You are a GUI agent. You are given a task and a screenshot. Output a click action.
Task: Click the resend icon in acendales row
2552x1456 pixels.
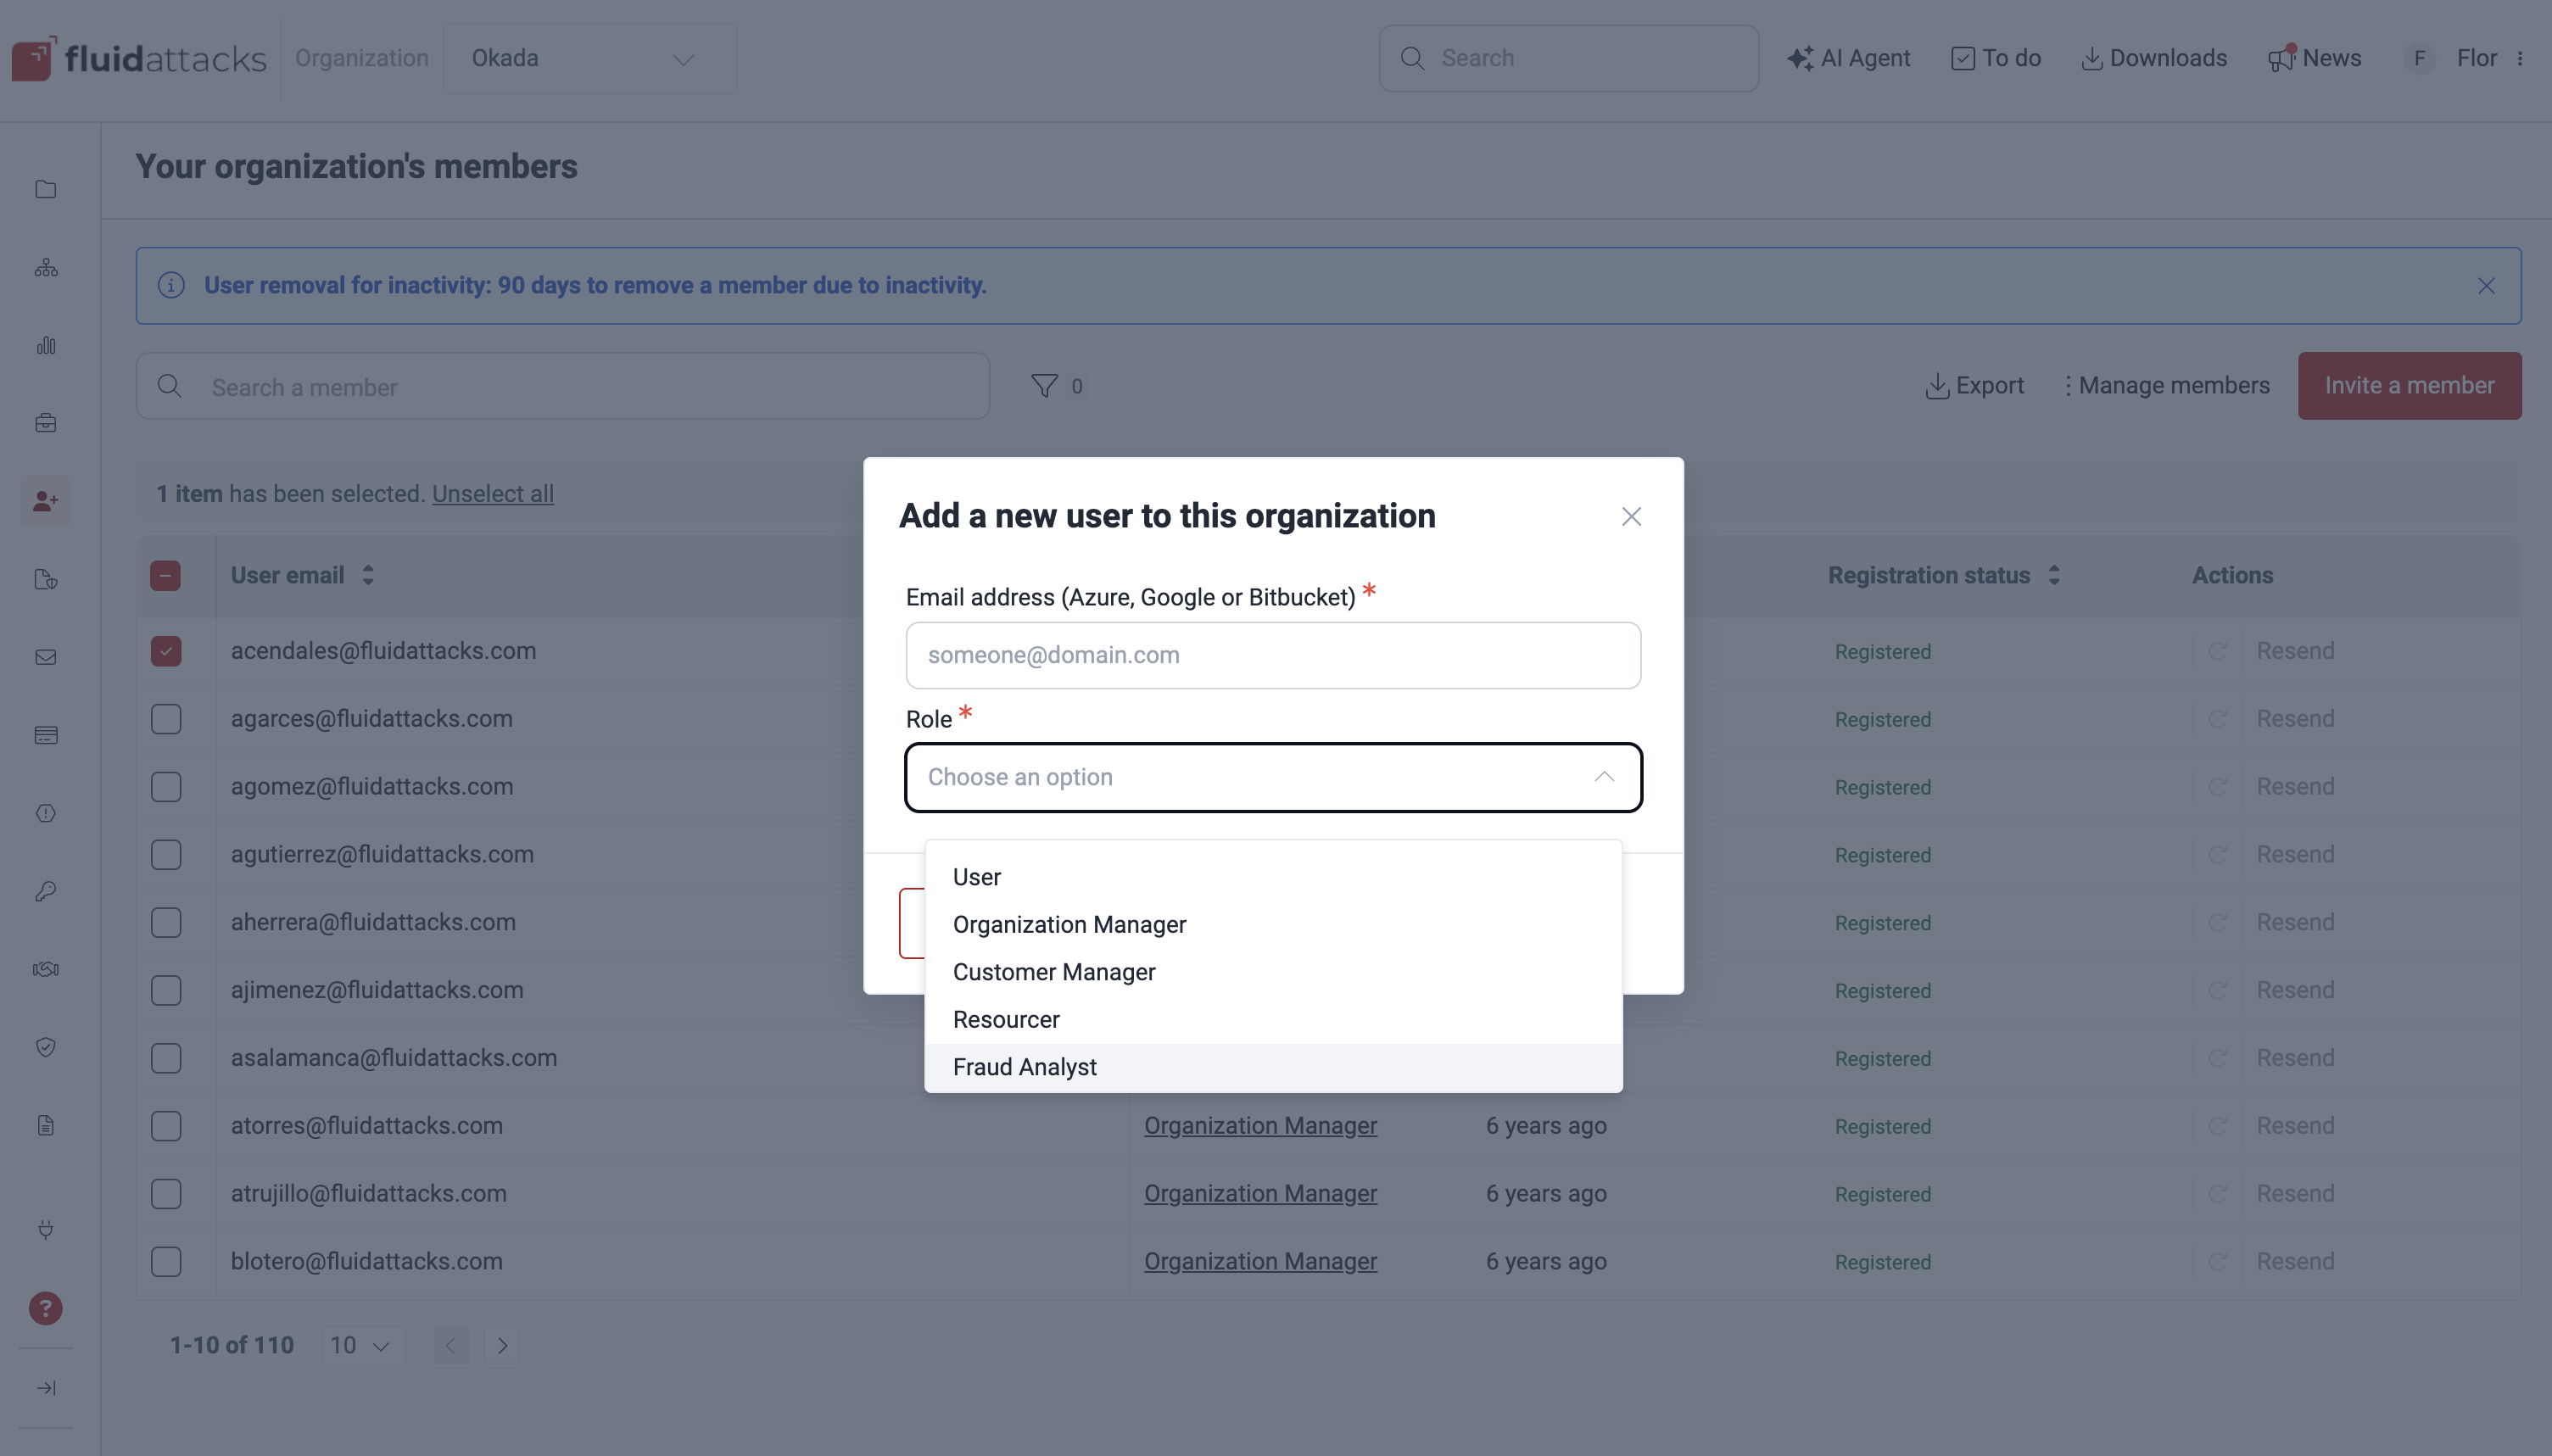pos(2217,651)
